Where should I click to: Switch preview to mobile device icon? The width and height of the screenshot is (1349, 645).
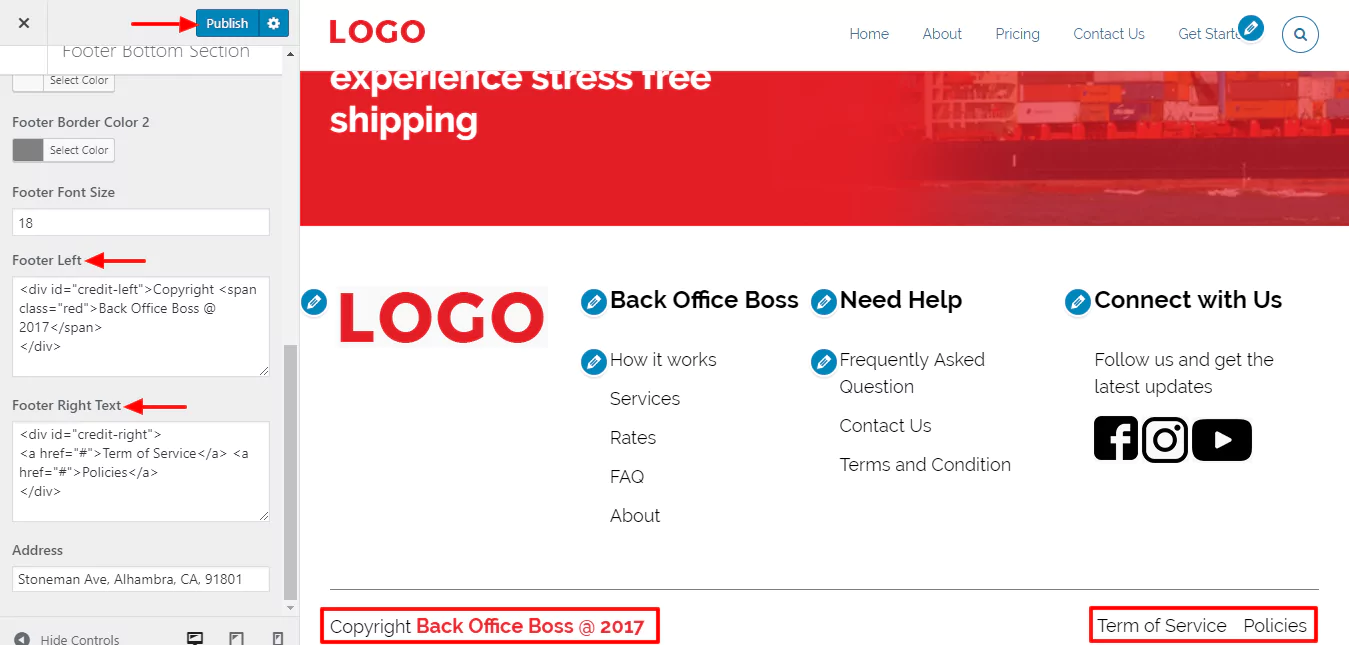(x=278, y=639)
